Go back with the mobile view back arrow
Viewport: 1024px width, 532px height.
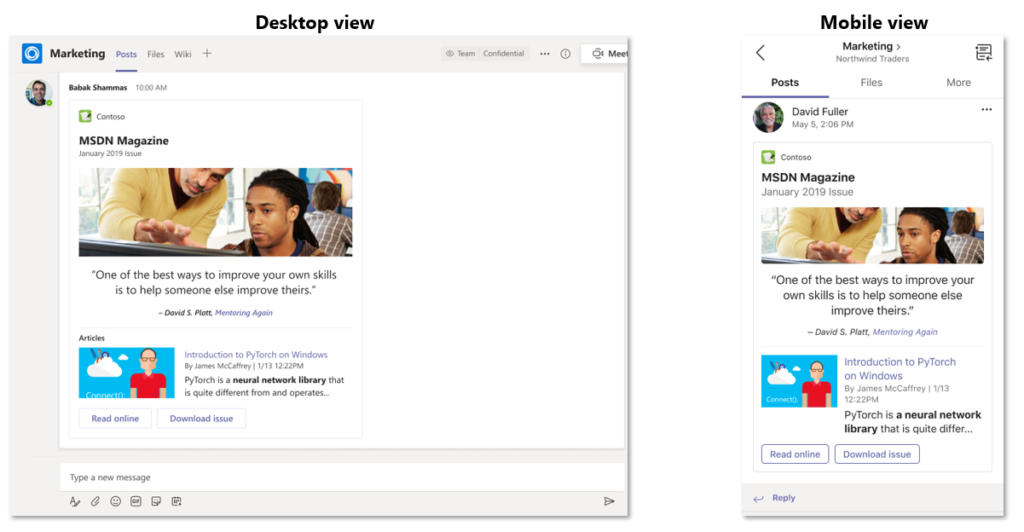tap(760, 52)
